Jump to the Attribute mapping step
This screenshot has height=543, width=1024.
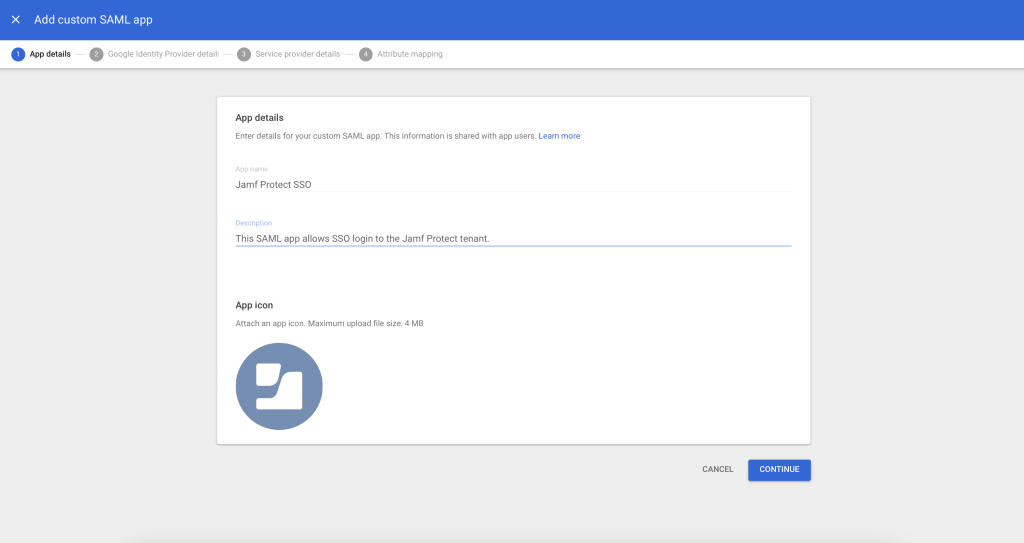(409, 54)
